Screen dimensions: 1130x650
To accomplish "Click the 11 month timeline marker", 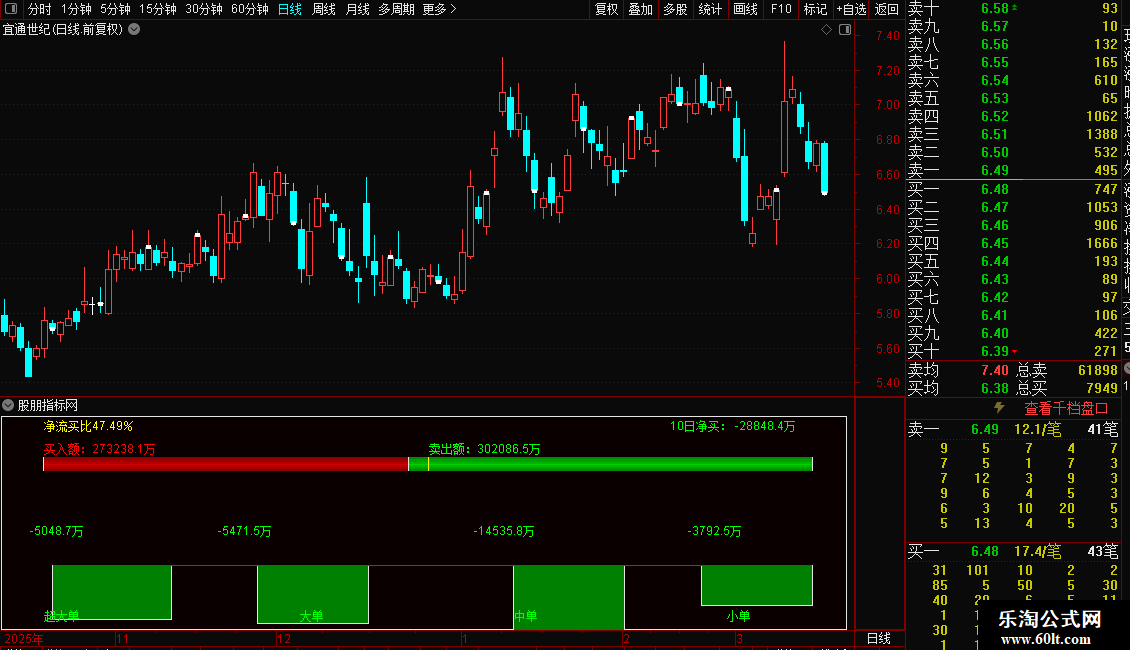I will pyautogui.click(x=123, y=638).
